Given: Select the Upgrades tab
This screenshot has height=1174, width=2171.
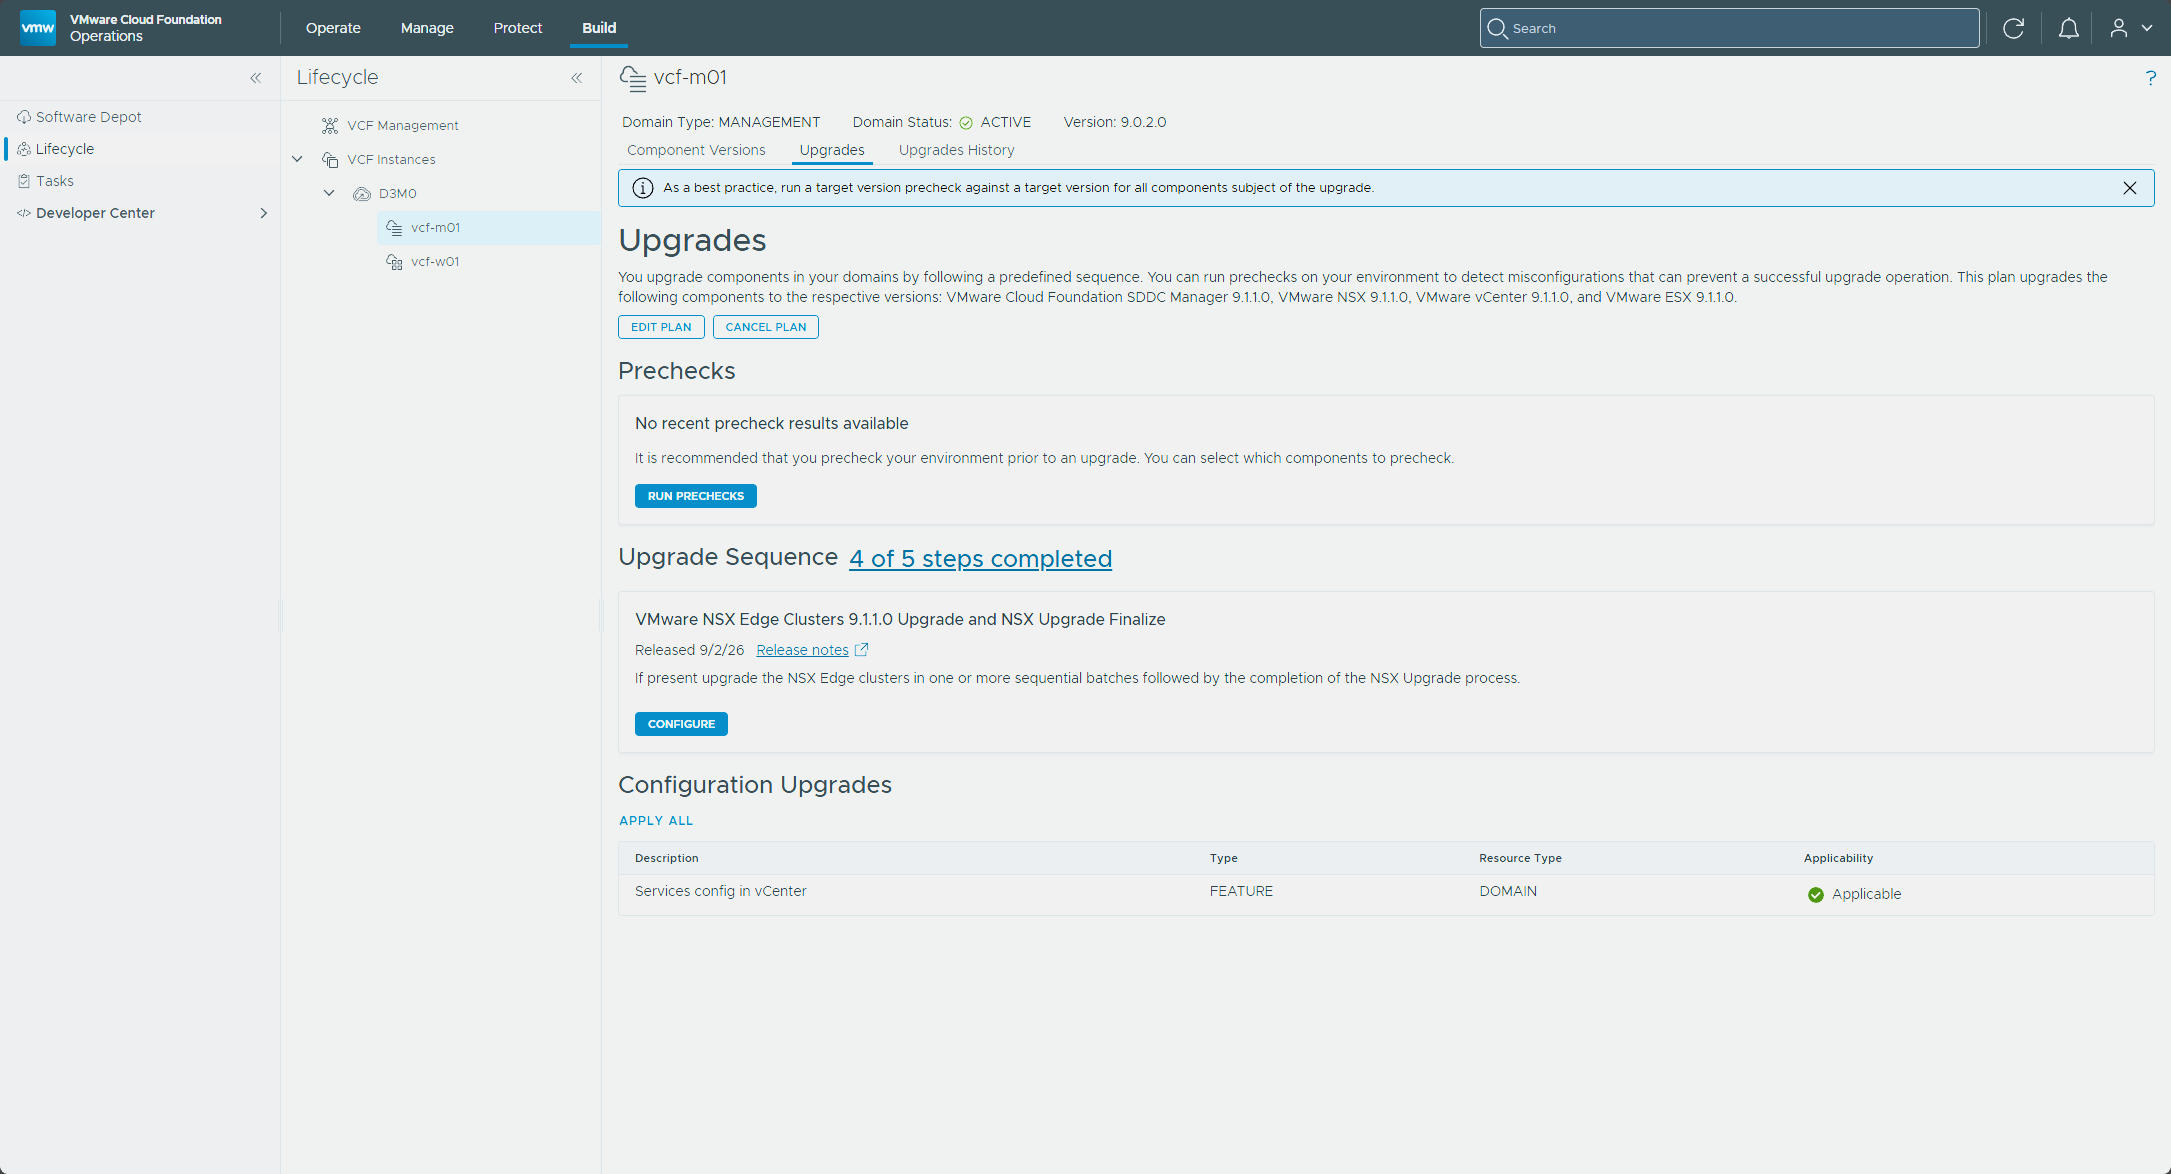Looking at the screenshot, I should pos(832,150).
